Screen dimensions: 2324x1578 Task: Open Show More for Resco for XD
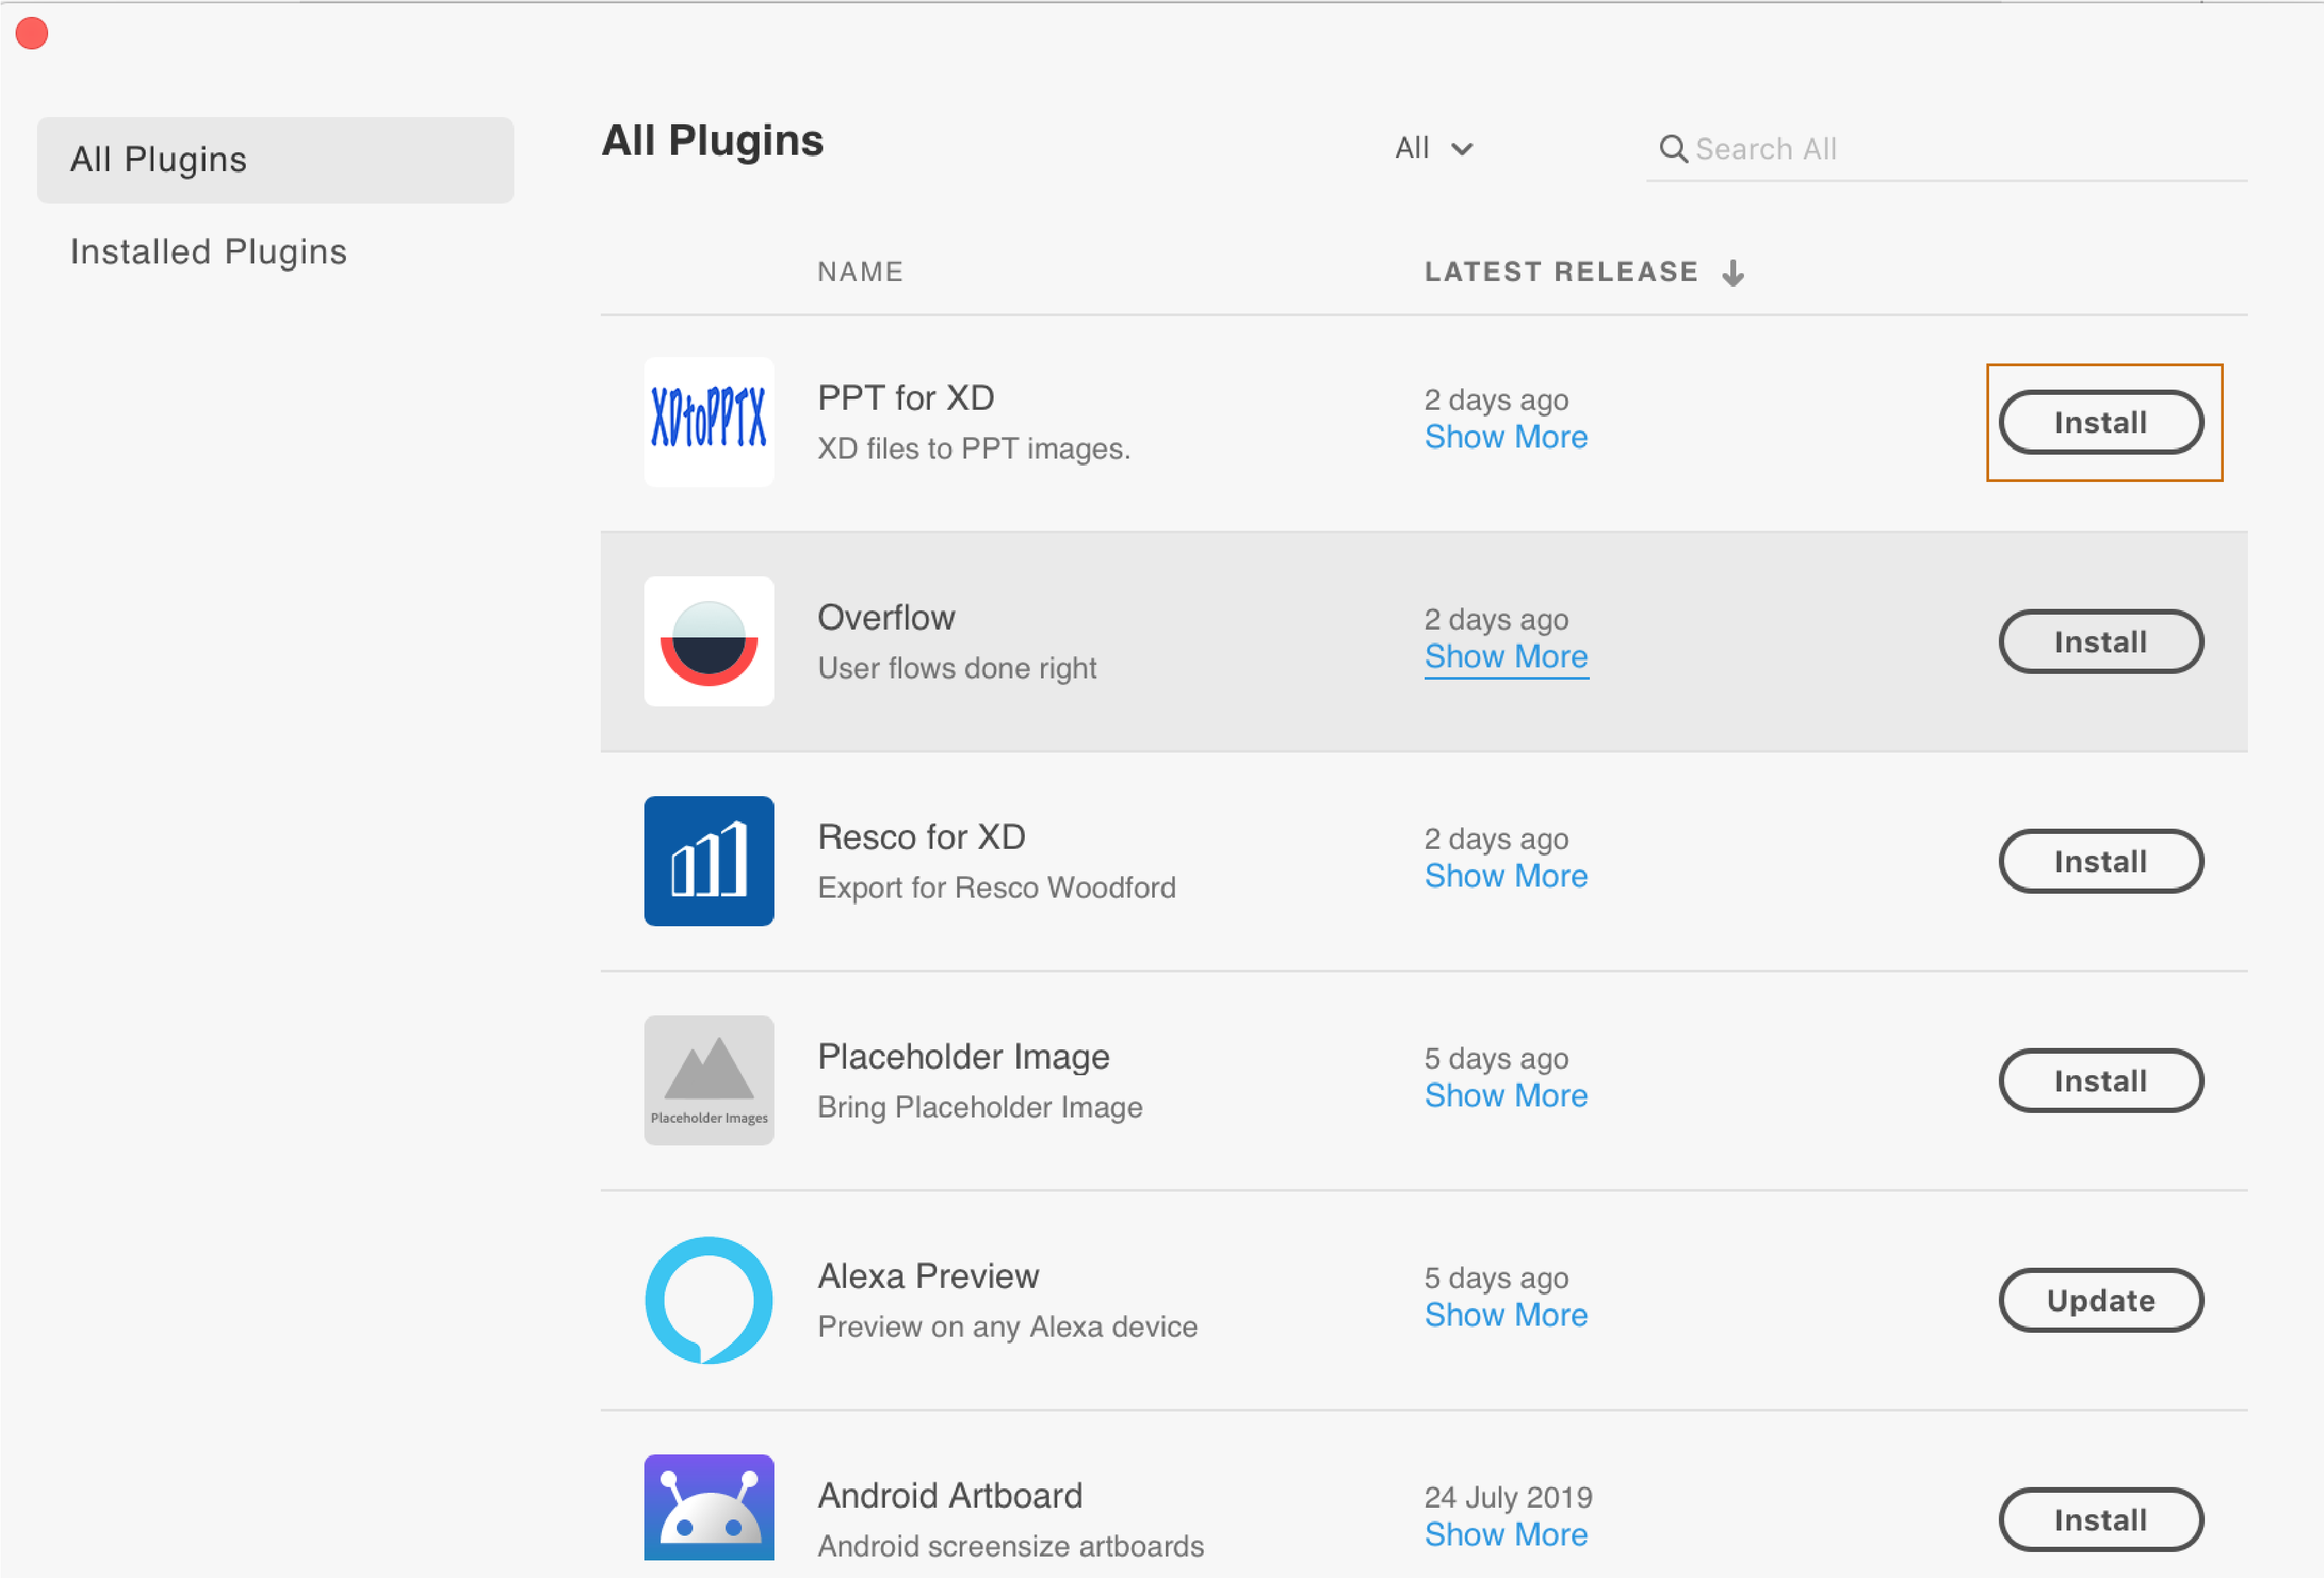coord(1506,875)
